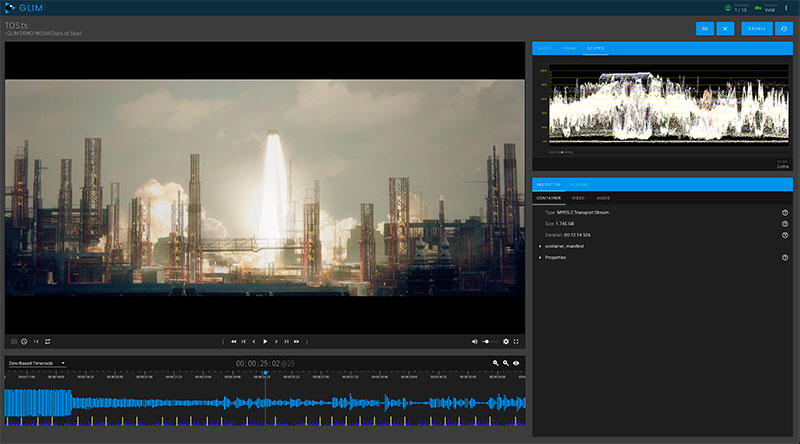Expand the Properties section
Image resolution: width=800 pixels, height=444 pixels.
click(541, 258)
